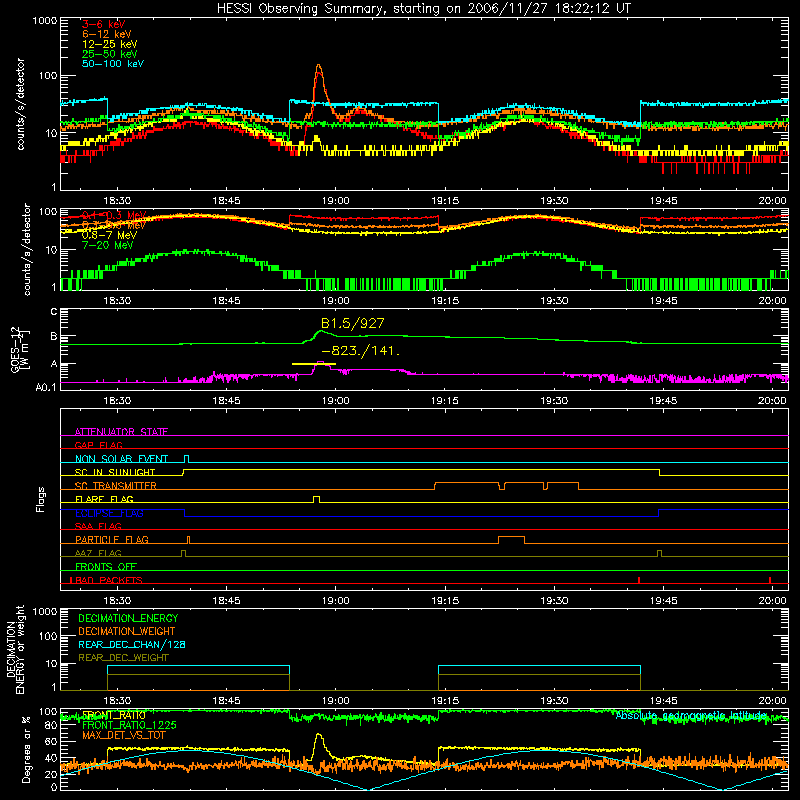
Task: Select the 3-6 keV legend label
Action: [x=103, y=24]
